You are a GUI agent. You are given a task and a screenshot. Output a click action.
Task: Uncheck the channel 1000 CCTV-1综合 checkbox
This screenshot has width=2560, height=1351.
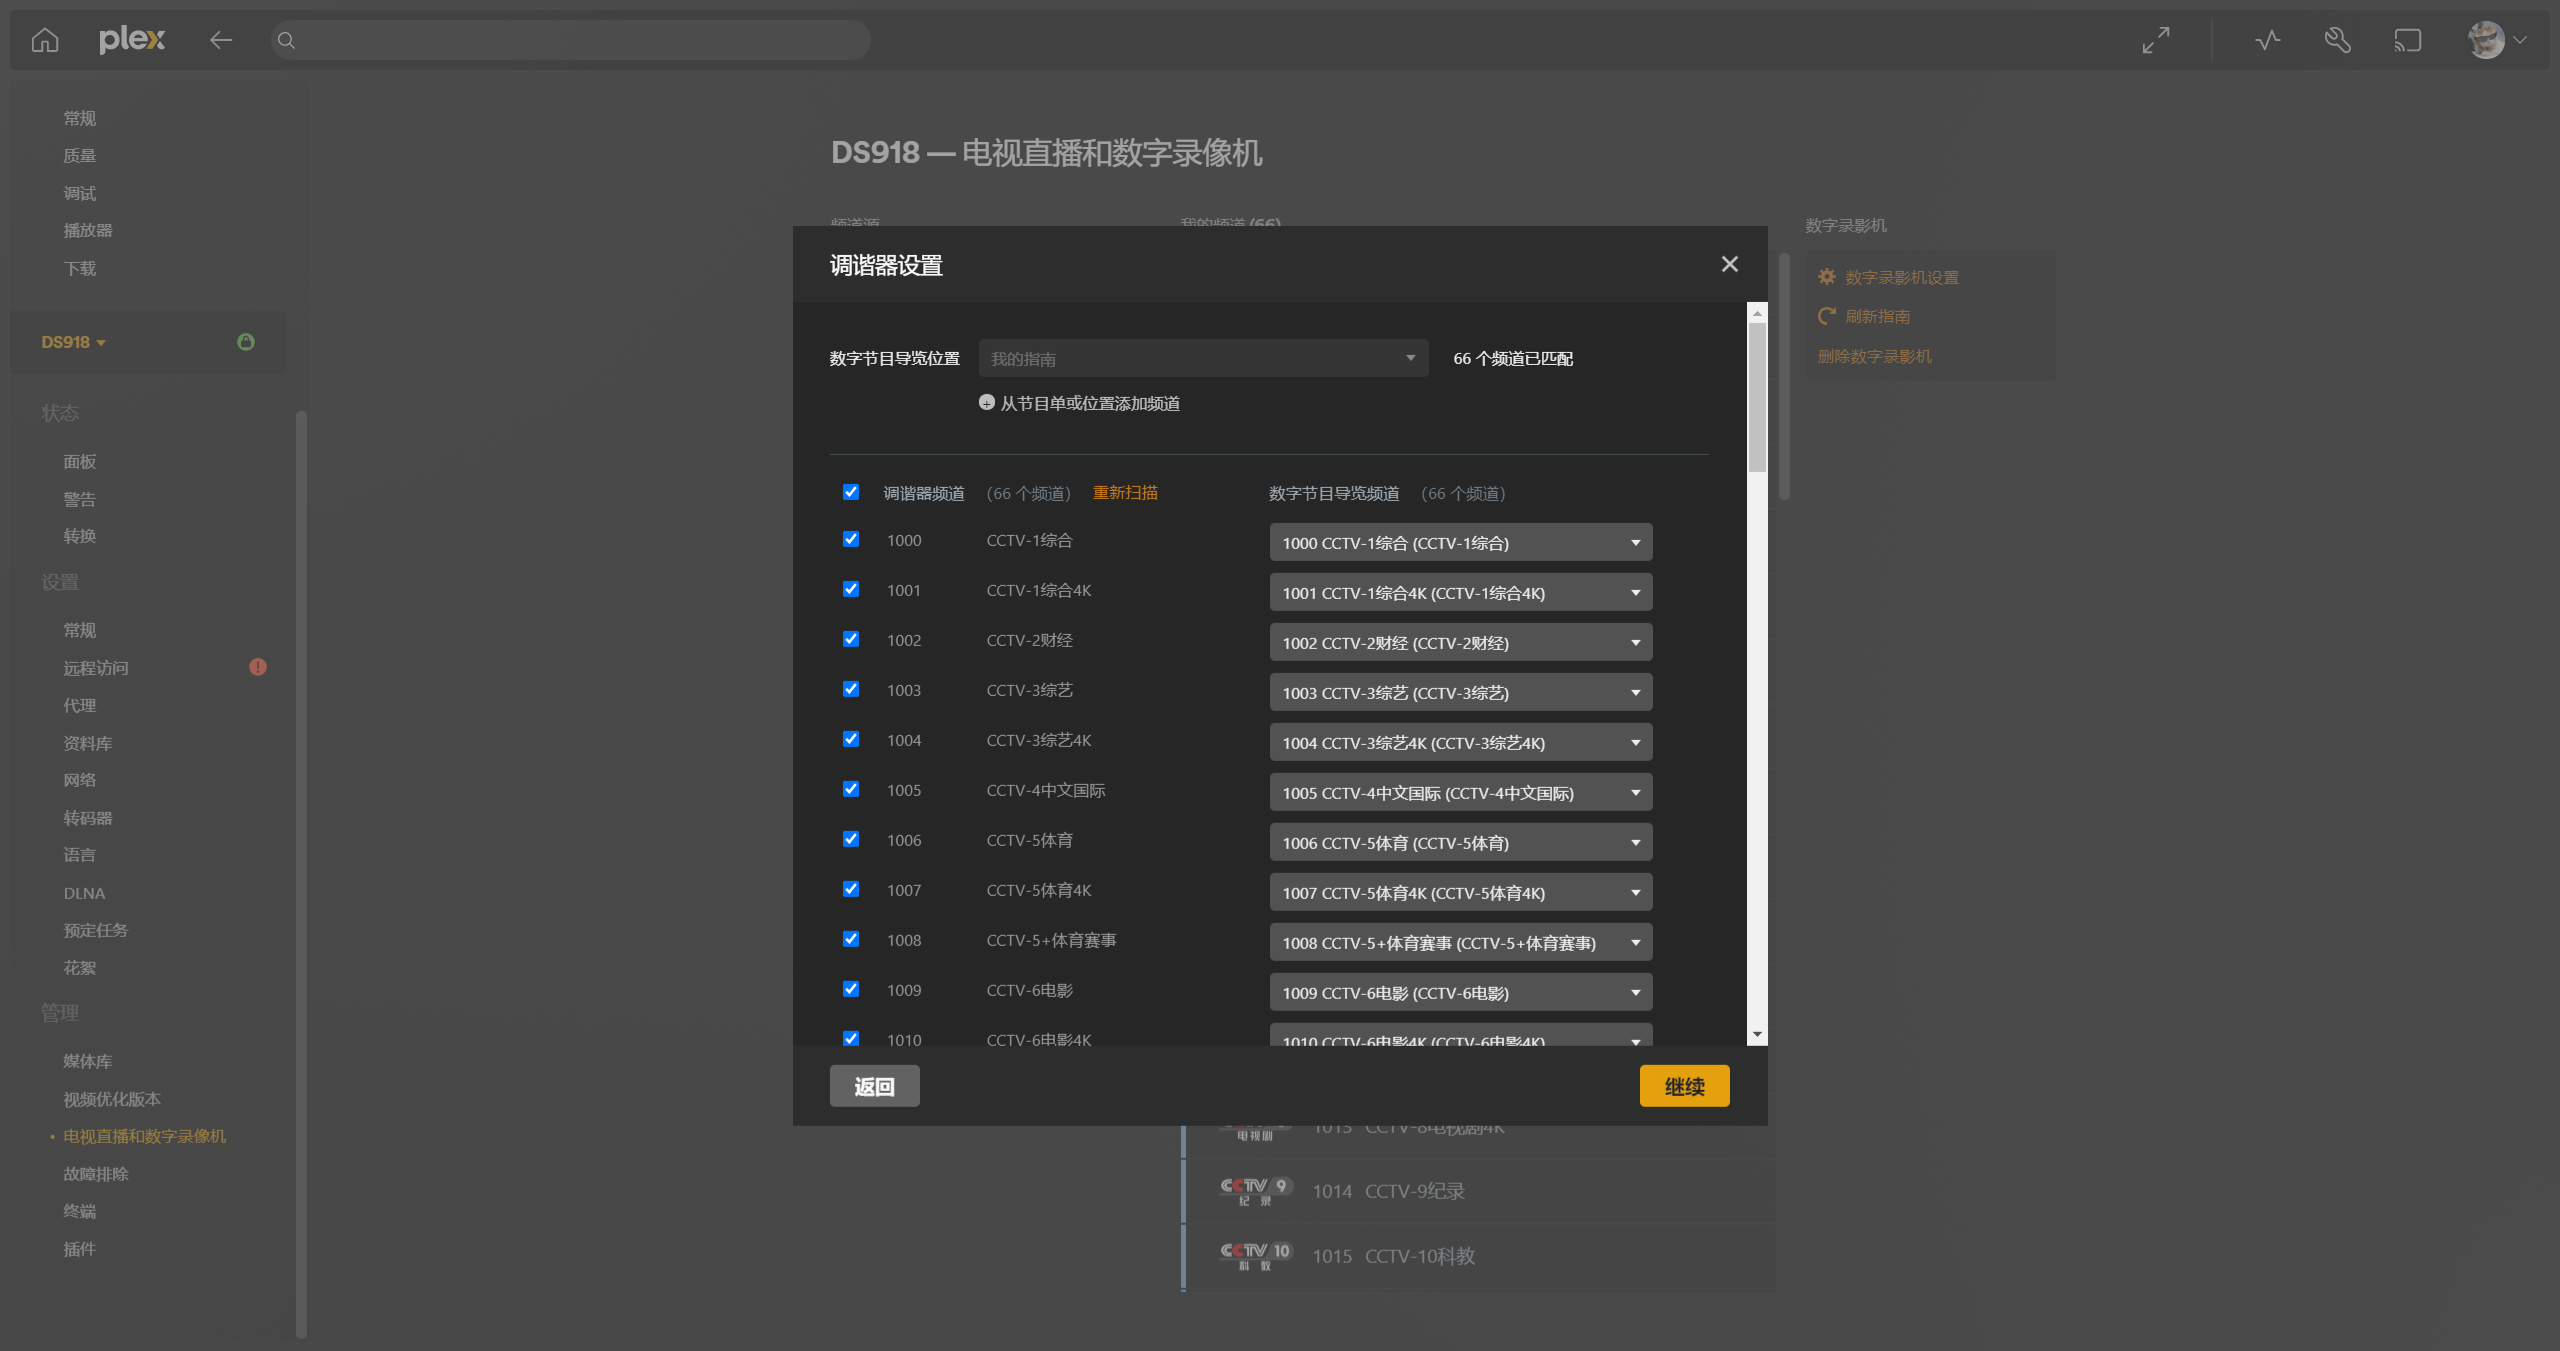click(851, 539)
